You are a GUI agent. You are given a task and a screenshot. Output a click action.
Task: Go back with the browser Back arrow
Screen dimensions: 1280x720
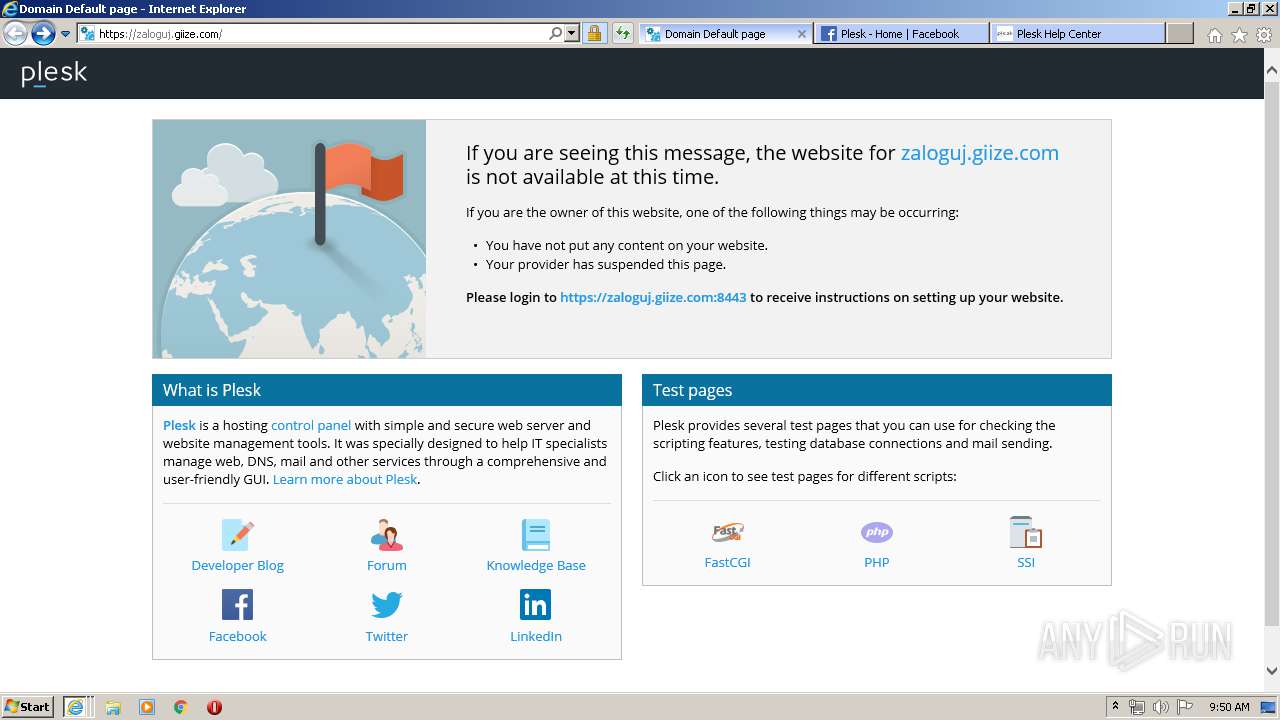click(15, 33)
